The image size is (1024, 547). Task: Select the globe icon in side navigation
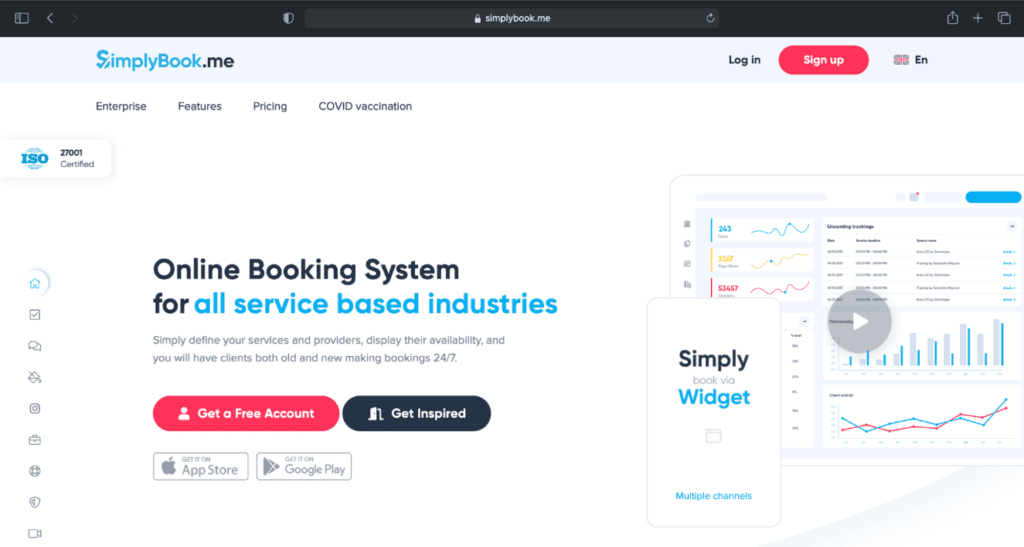(35, 471)
